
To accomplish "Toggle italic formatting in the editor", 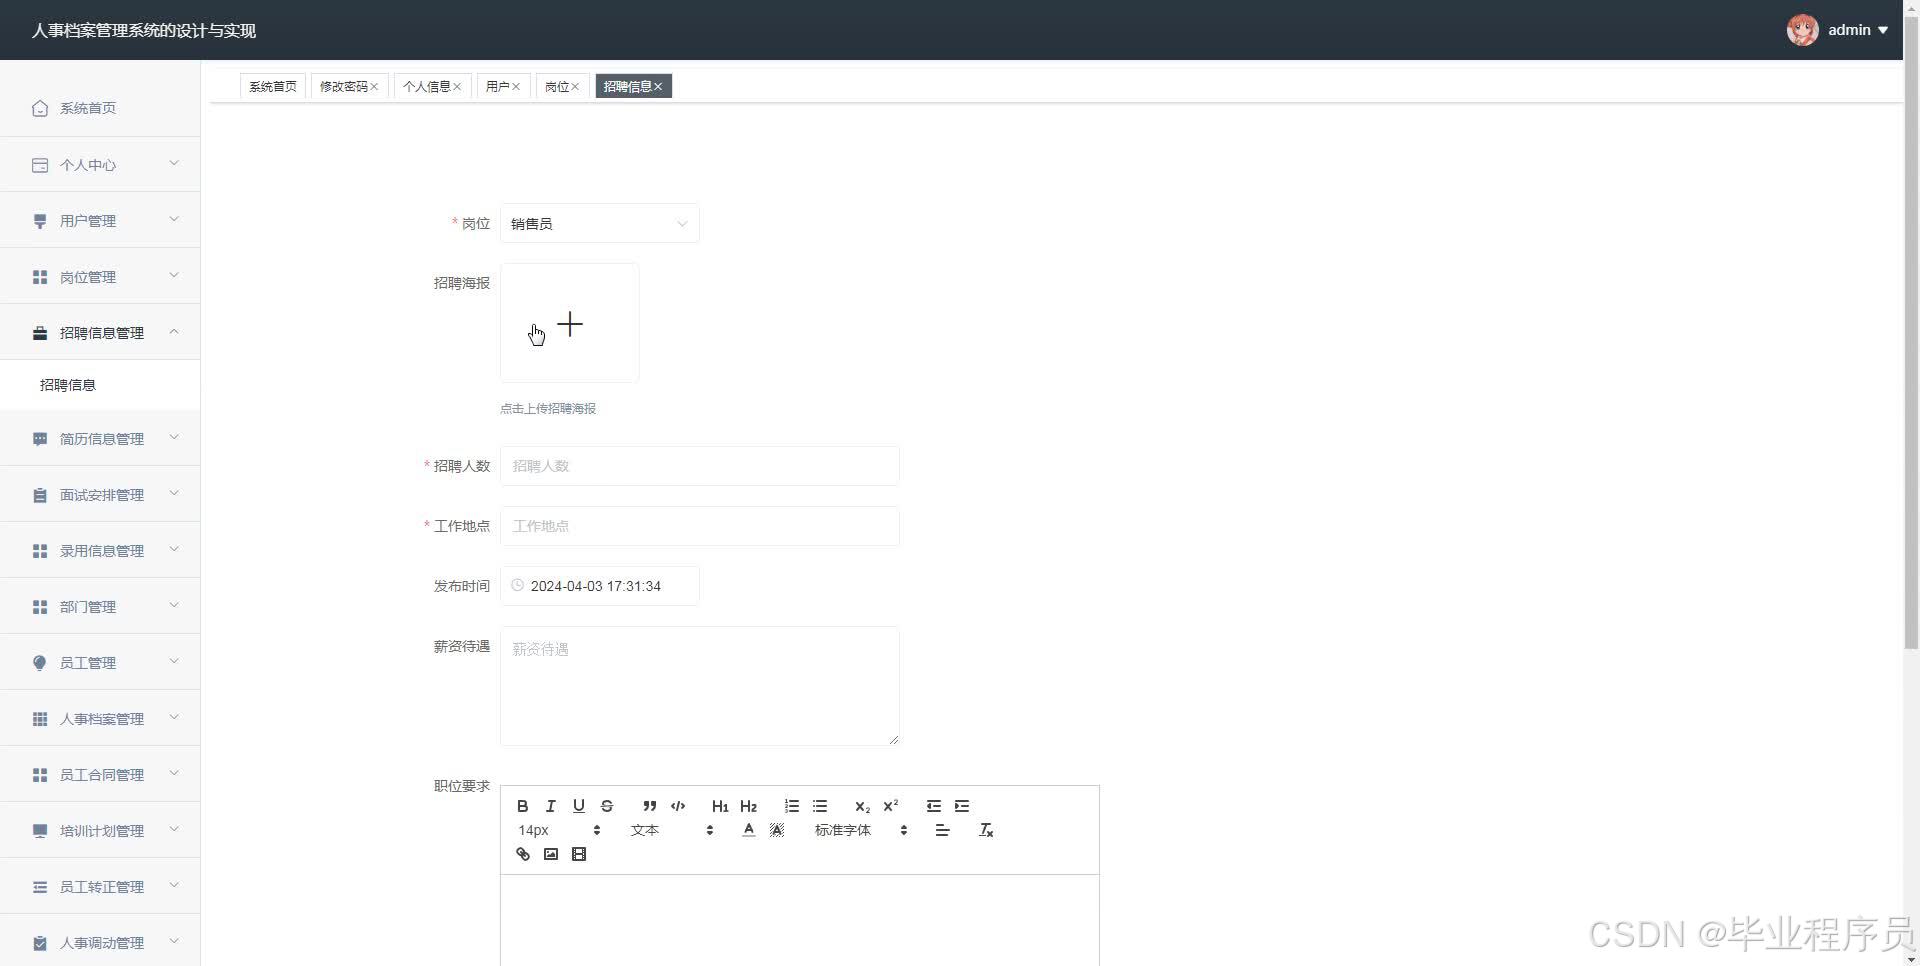I will pyautogui.click(x=550, y=806).
